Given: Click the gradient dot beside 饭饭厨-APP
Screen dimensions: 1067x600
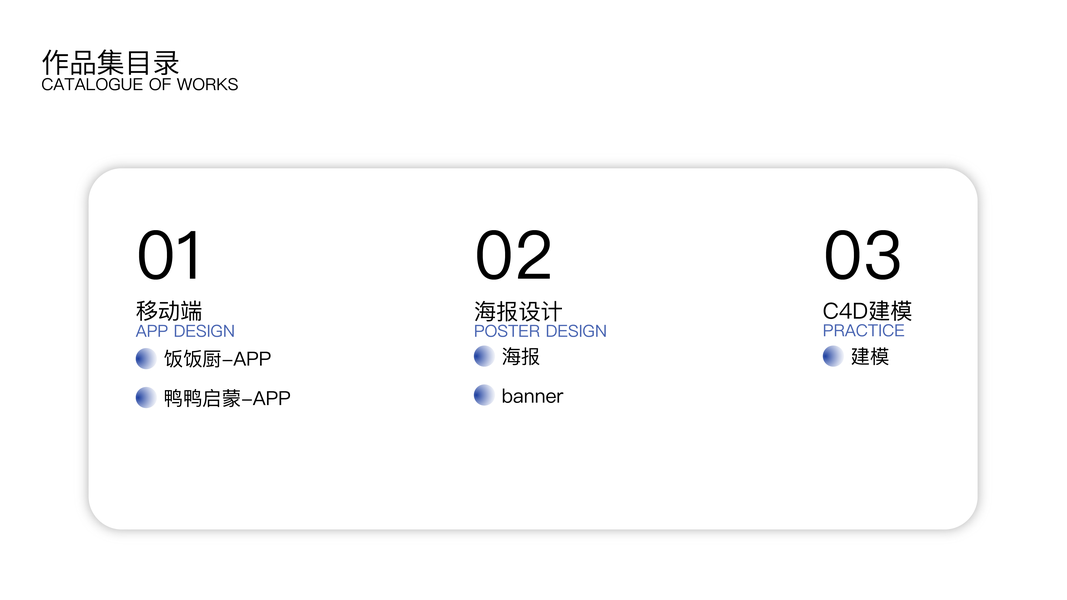Looking at the screenshot, I should (146, 358).
